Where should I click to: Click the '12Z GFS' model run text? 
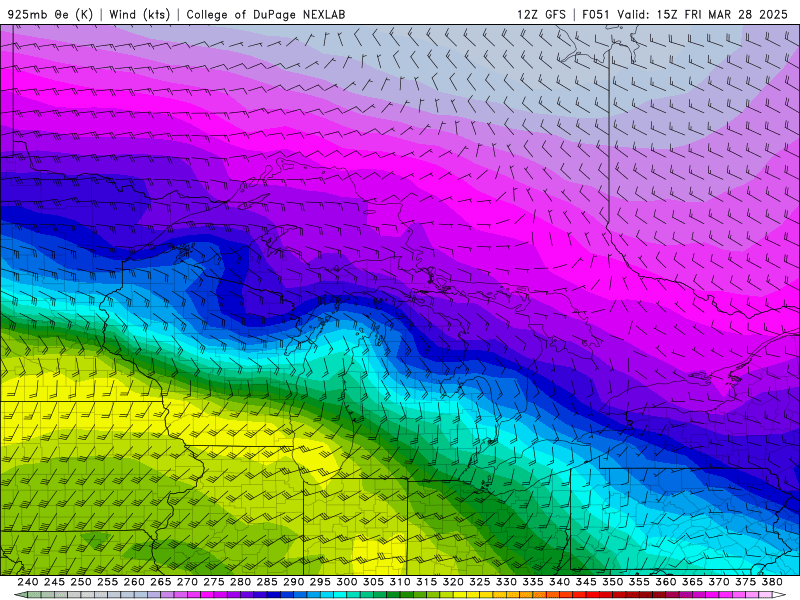tap(541, 14)
